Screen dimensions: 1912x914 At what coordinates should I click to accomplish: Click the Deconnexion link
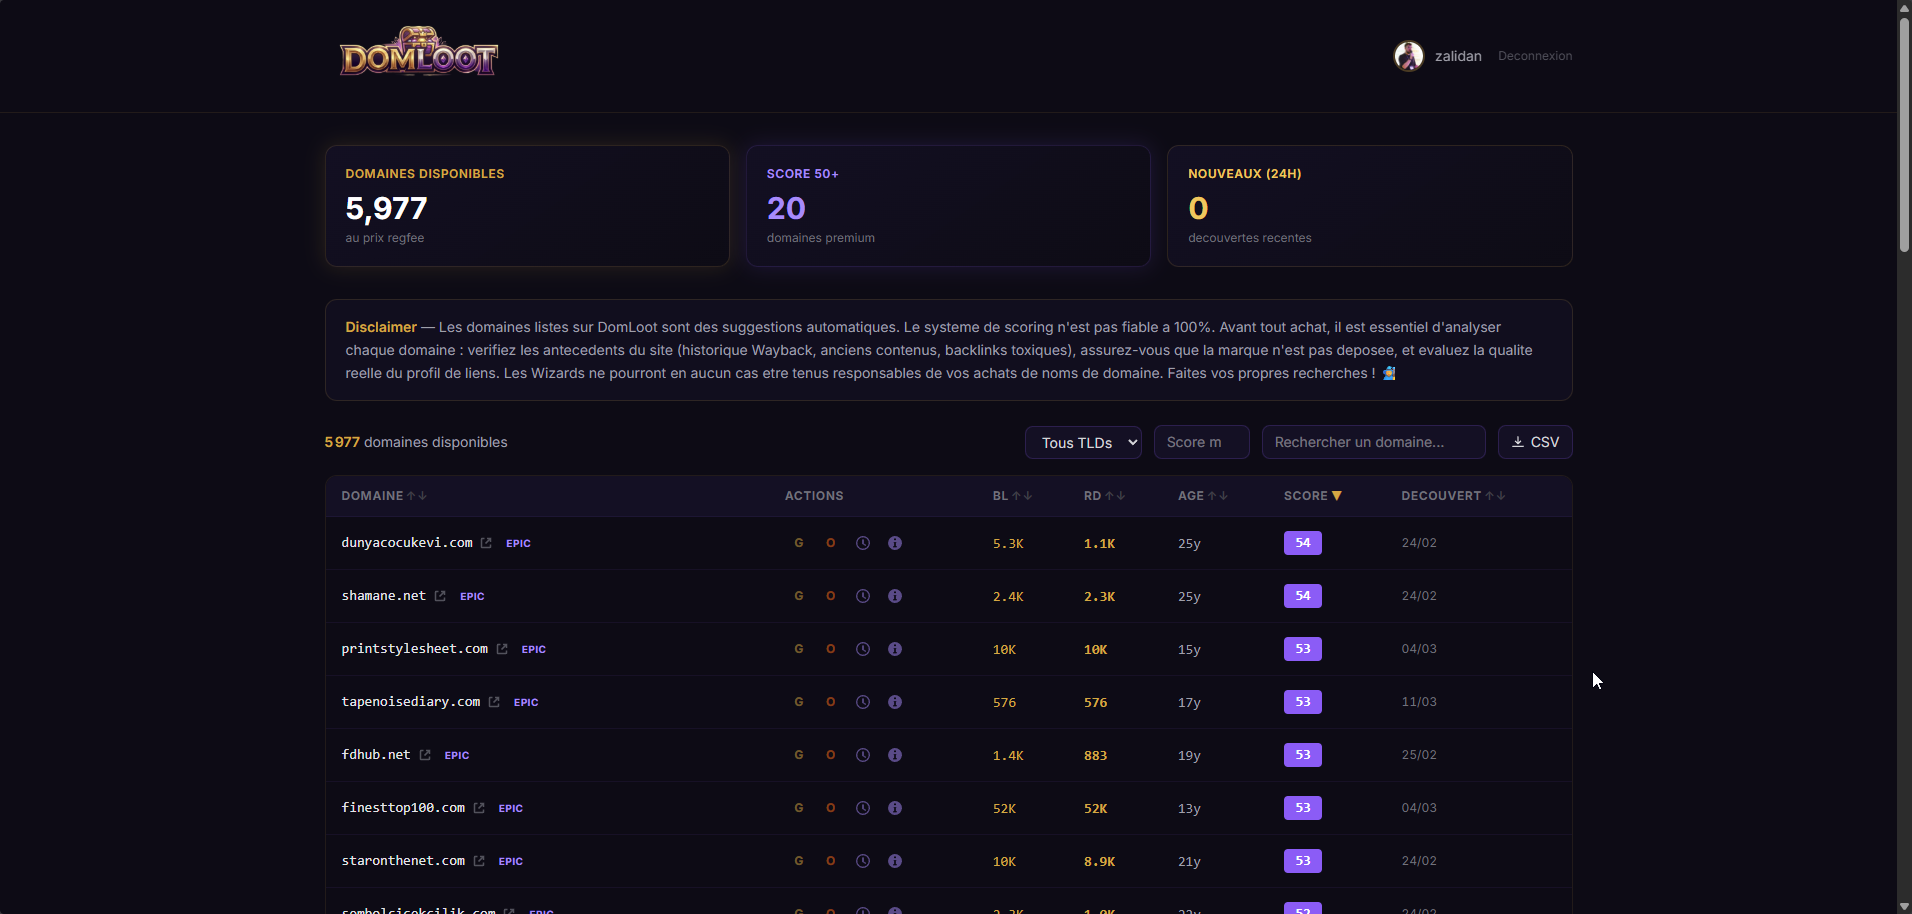[x=1535, y=55]
